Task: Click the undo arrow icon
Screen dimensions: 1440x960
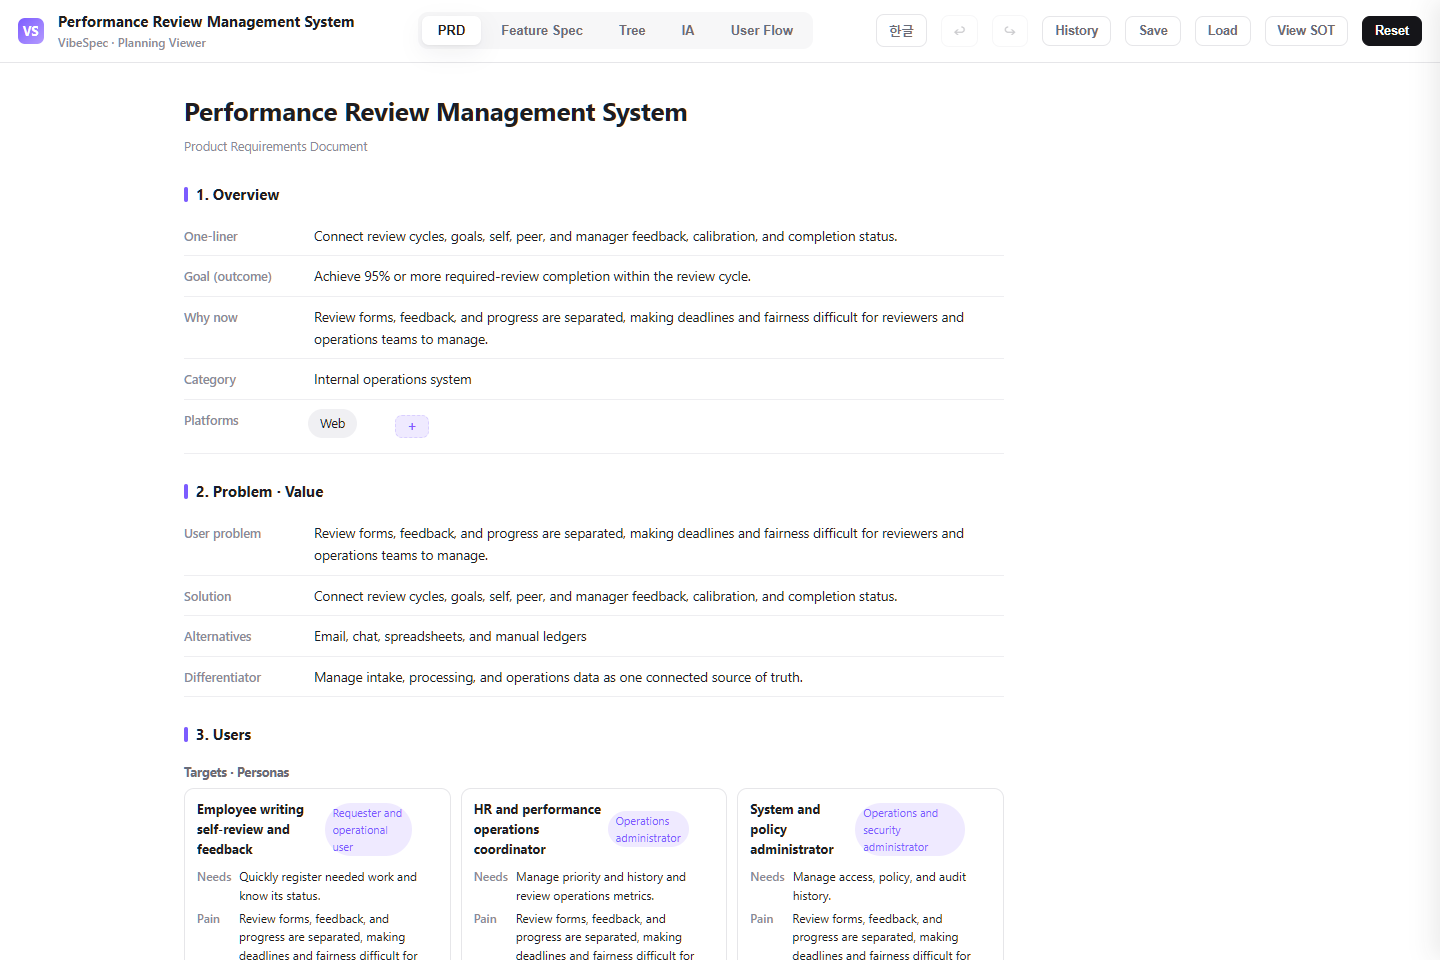Action: pos(959,31)
